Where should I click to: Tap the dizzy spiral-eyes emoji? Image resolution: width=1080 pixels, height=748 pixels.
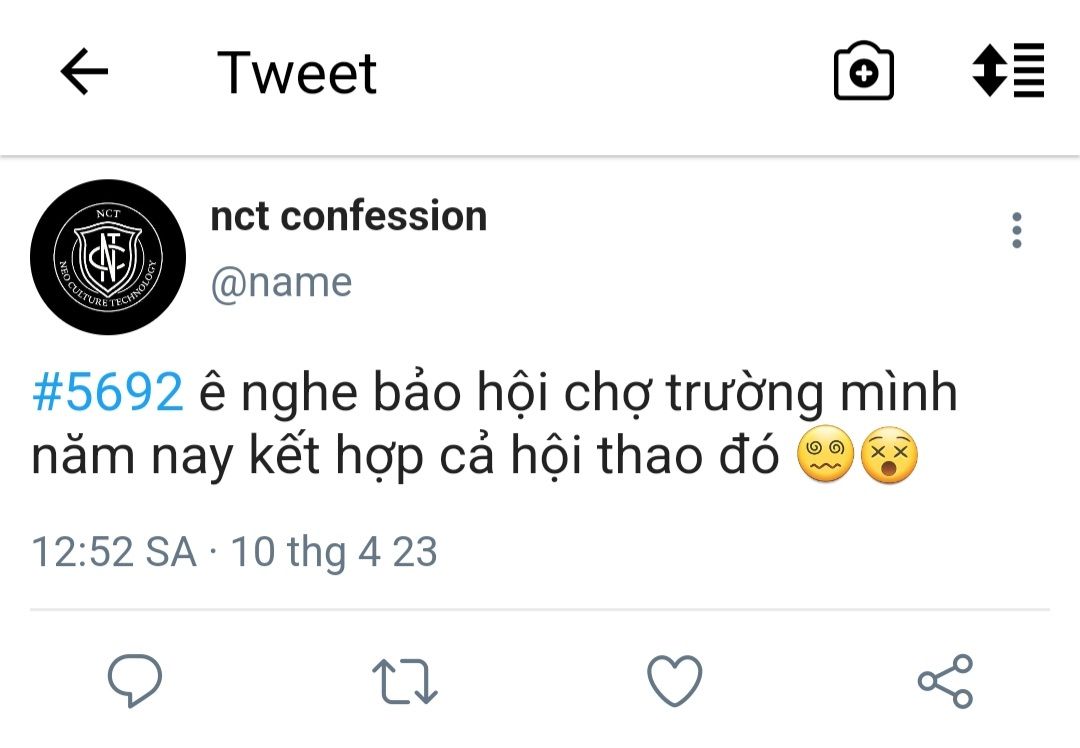[825, 455]
